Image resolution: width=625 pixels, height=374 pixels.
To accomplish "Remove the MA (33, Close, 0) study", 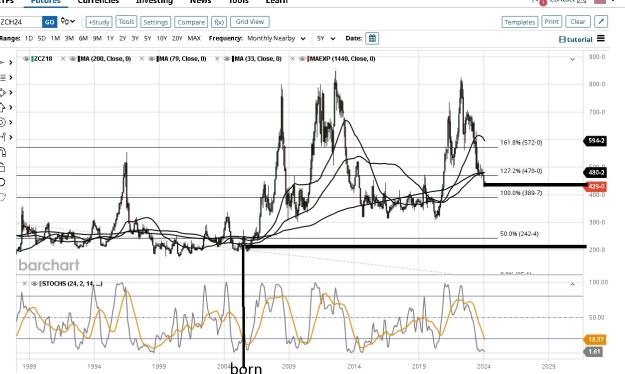I will [217, 59].
